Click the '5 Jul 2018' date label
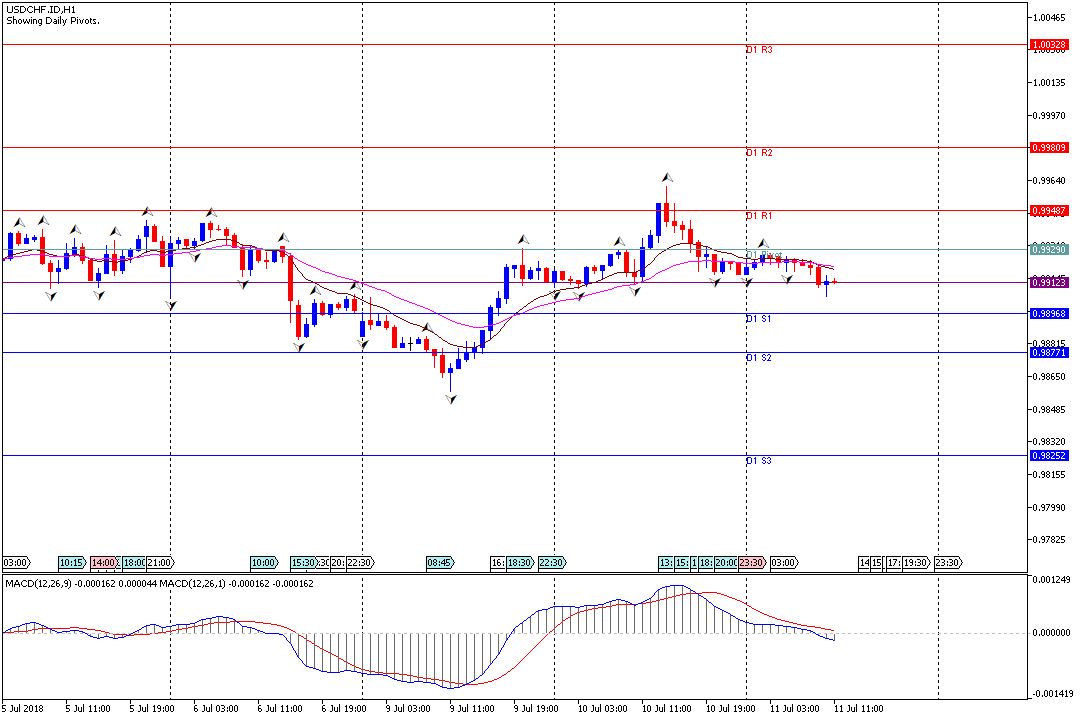Image resolution: width=1080 pixels, height=720 pixels. (x=23, y=709)
